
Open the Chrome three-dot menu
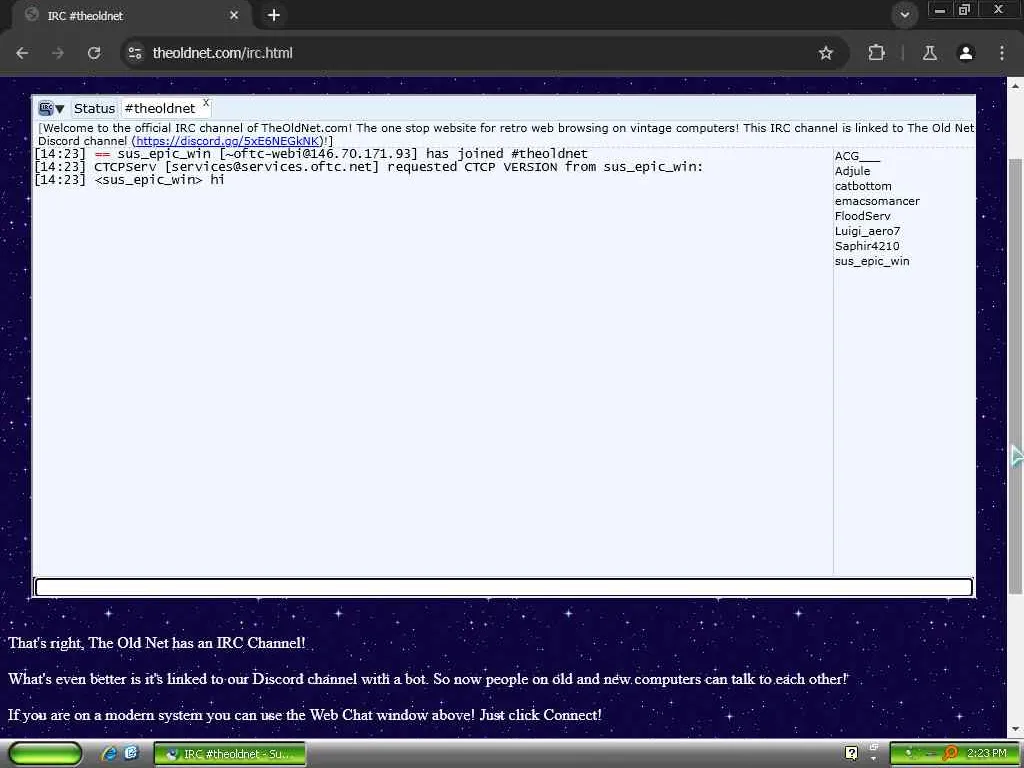pos(1002,53)
